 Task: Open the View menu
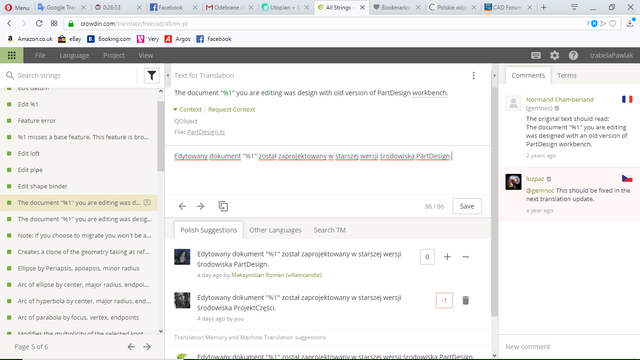tap(145, 56)
